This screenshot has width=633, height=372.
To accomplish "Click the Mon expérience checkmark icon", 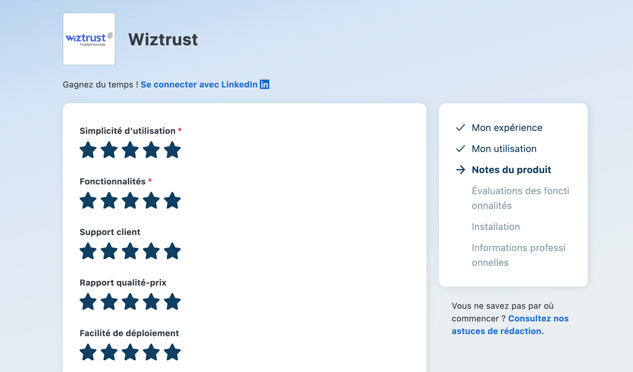I will point(460,128).
